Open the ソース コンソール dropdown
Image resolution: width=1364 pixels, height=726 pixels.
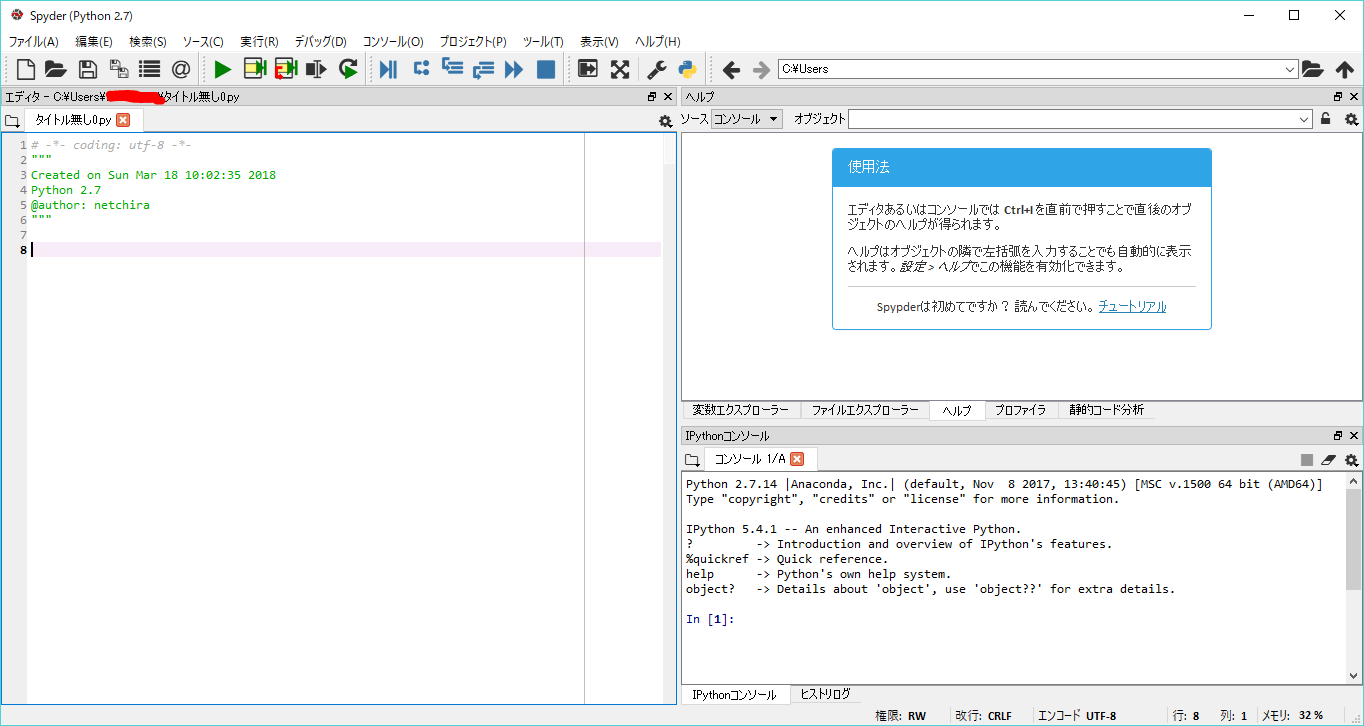747,119
